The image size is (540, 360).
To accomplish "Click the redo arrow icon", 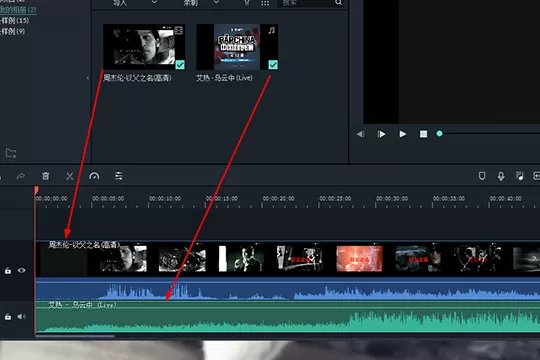I will coord(21,176).
